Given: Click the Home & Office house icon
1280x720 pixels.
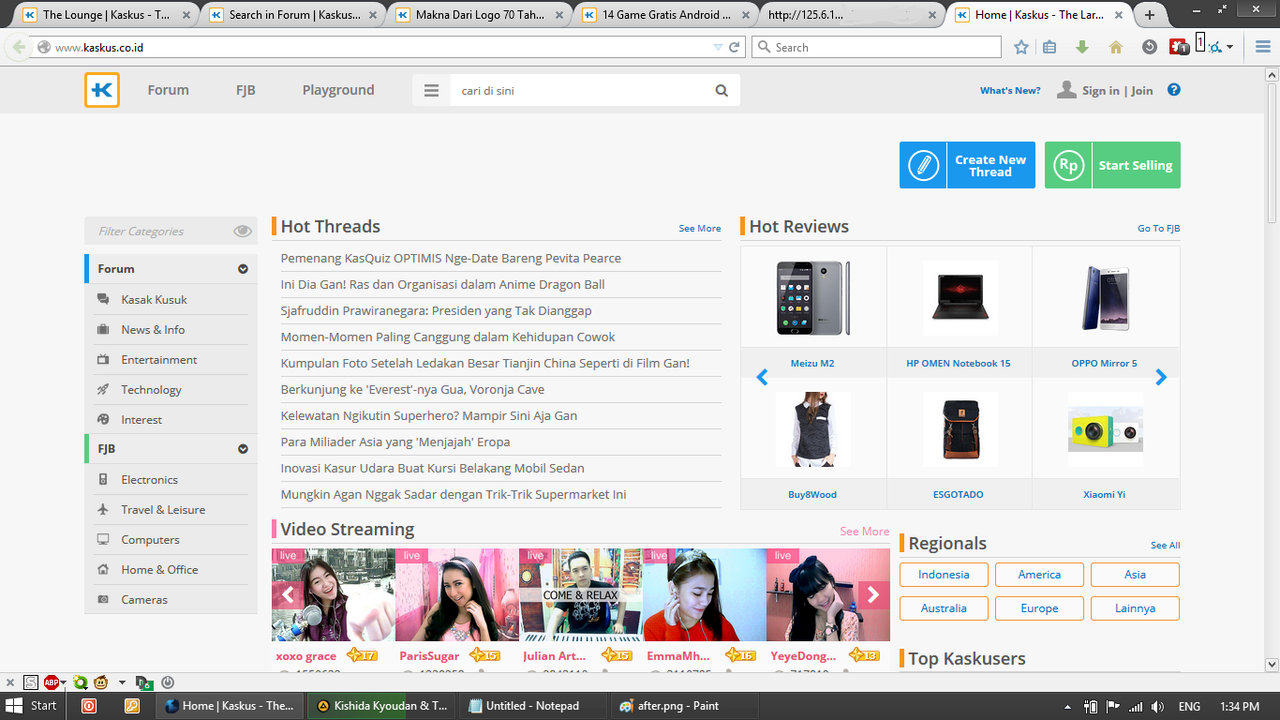Looking at the screenshot, I should click(x=103, y=569).
